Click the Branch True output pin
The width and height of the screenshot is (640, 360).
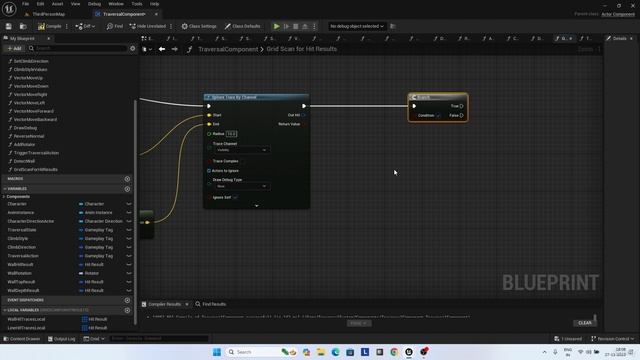click(x=462, y=106)
